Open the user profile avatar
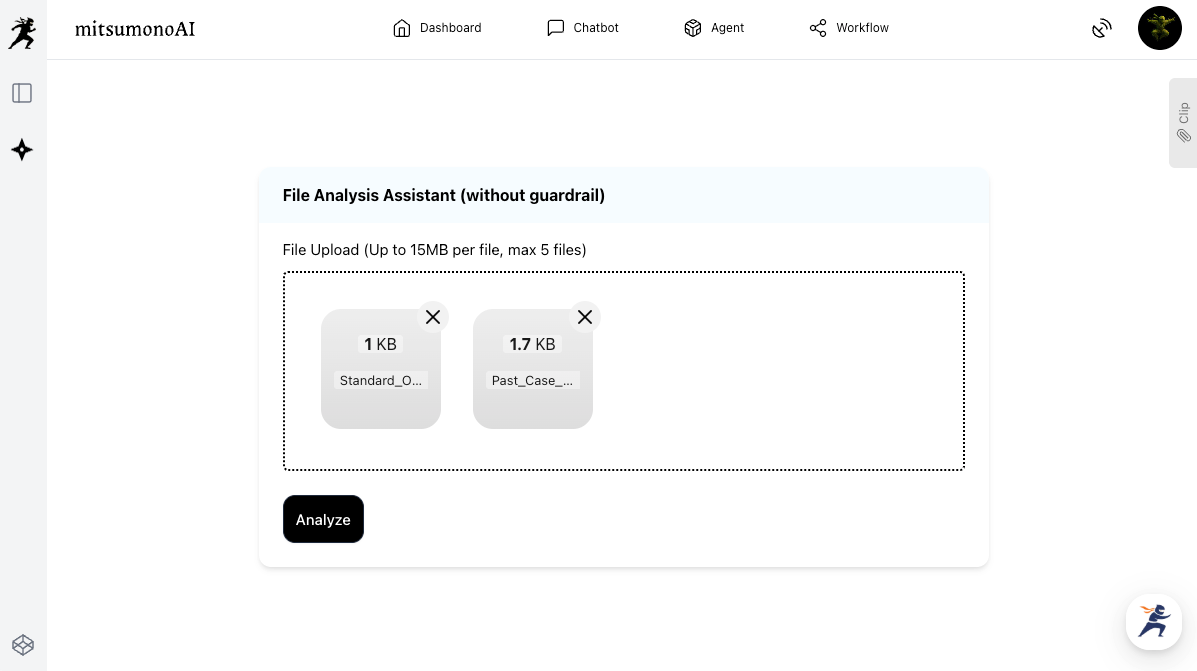 (1160, 28)
